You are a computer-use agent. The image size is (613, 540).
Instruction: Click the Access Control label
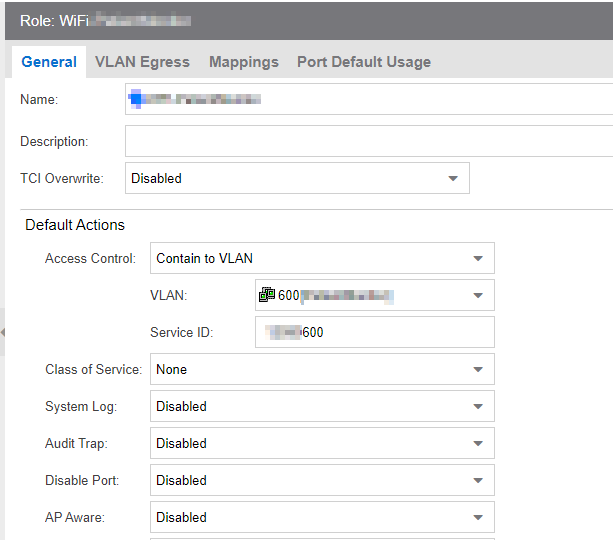point(90,258)
